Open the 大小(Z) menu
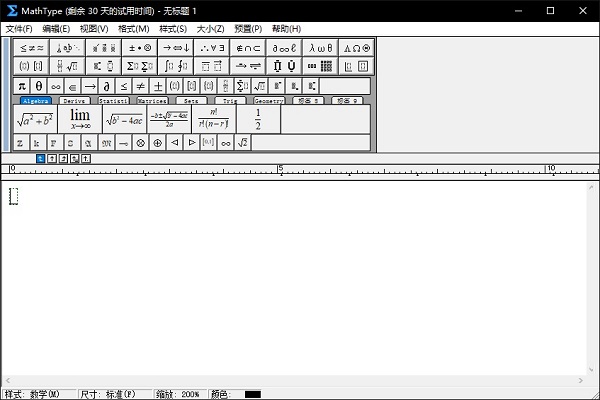Screen dimensions: 600x400 pyautogui.click(x=210, y=29)
